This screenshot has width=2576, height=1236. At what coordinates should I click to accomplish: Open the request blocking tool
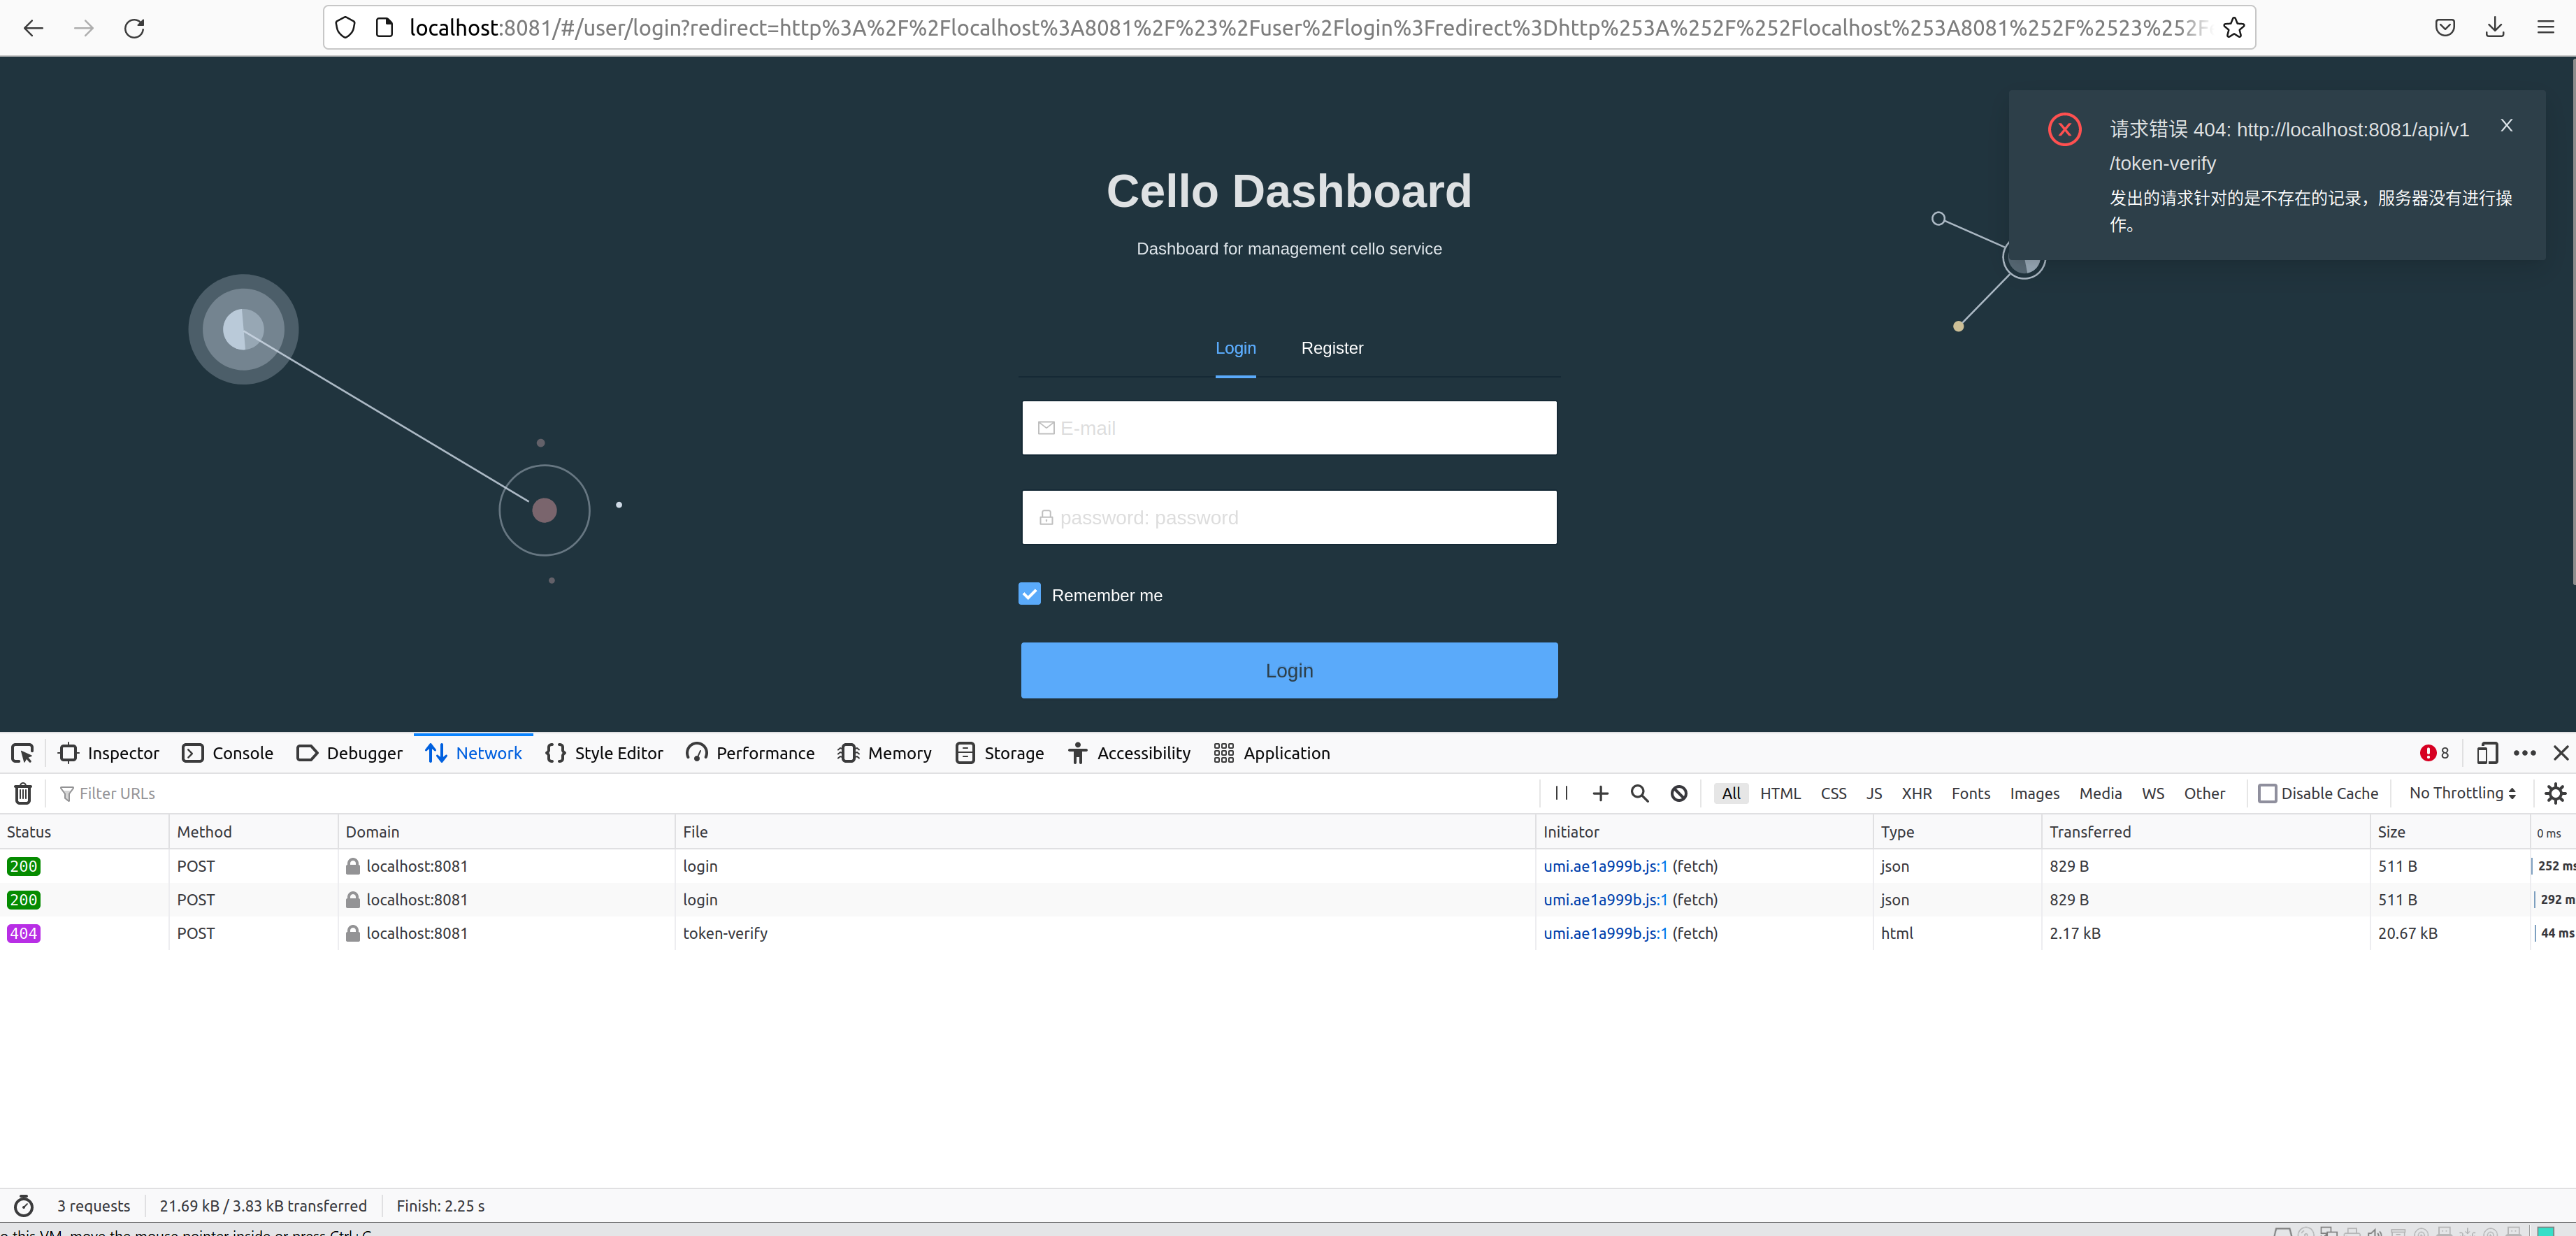point(1678,793)
